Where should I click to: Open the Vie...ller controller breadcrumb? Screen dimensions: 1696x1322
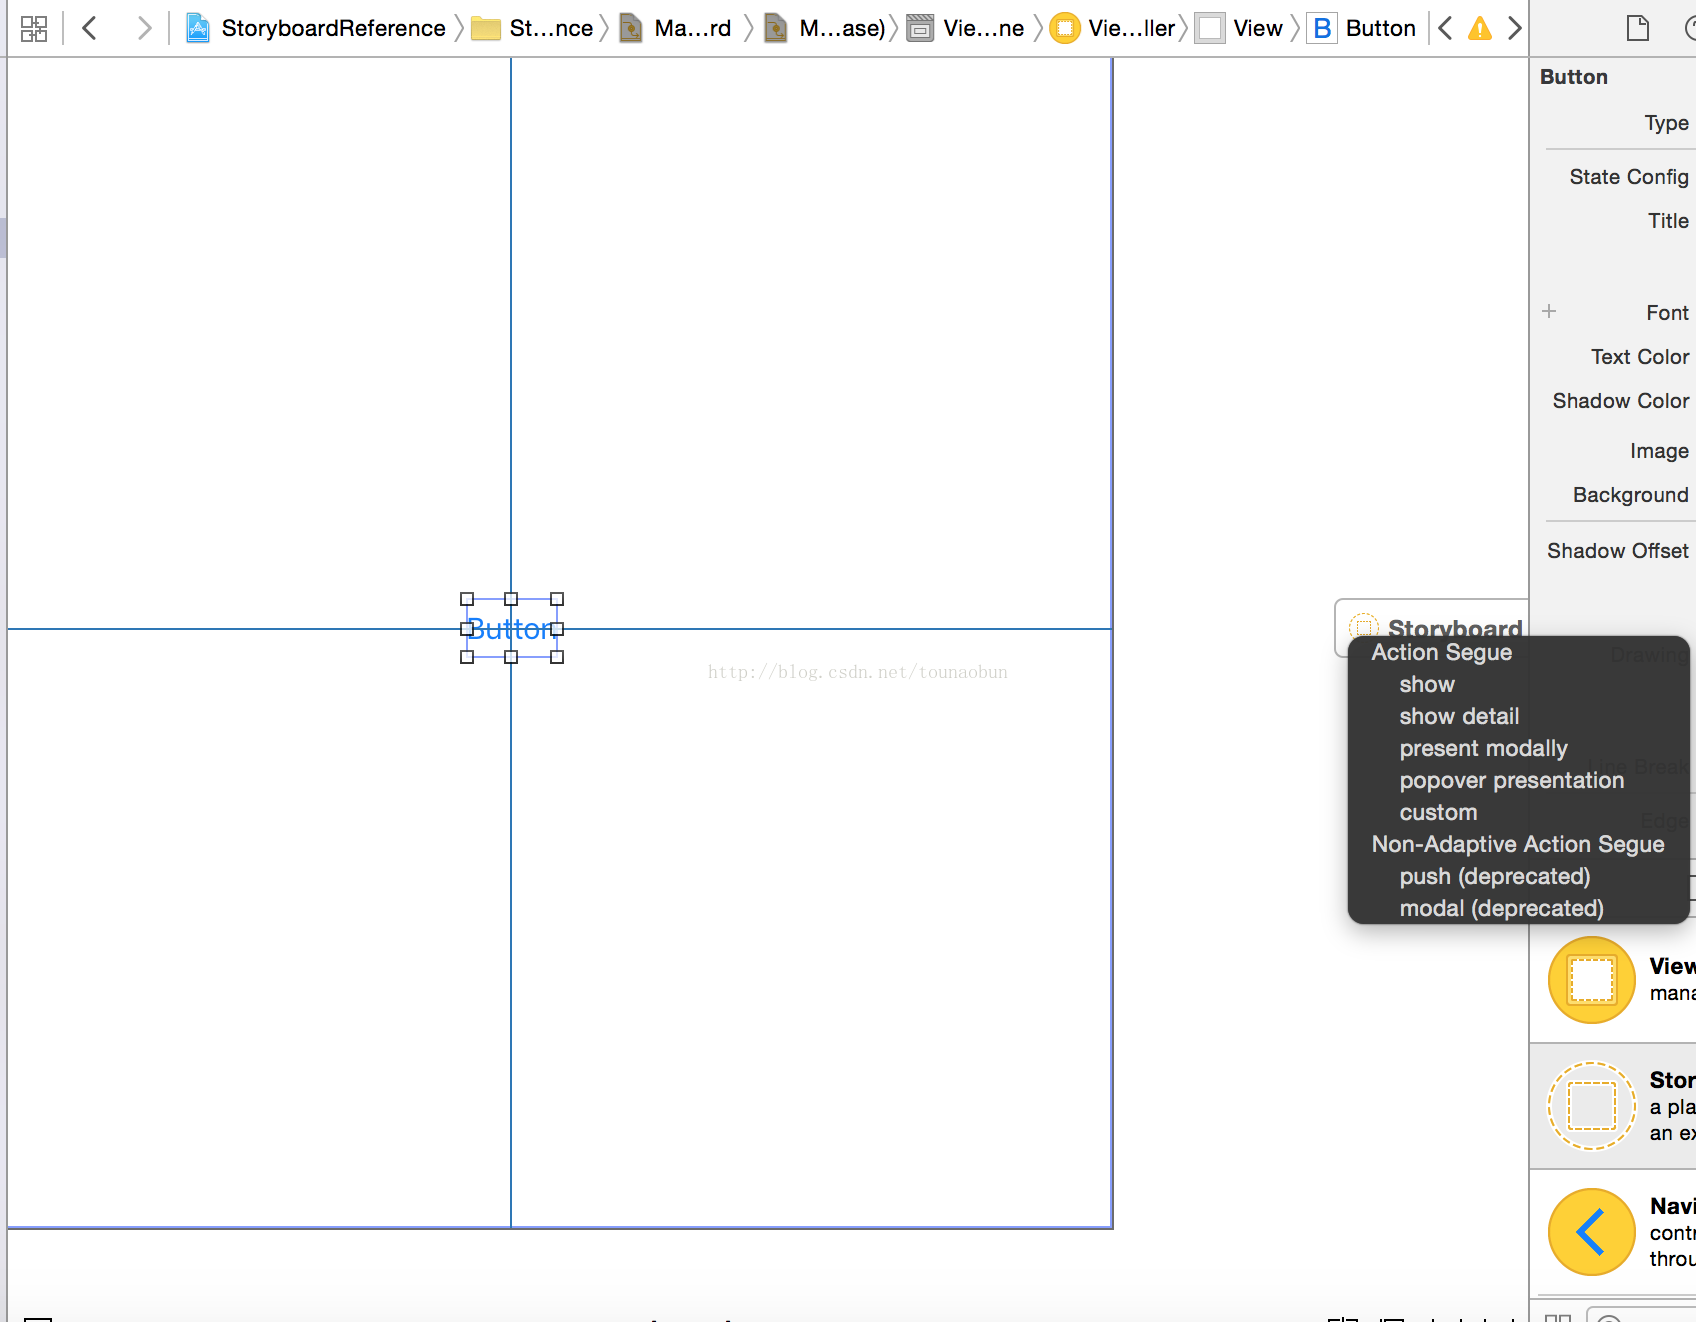click(1113, 28)
